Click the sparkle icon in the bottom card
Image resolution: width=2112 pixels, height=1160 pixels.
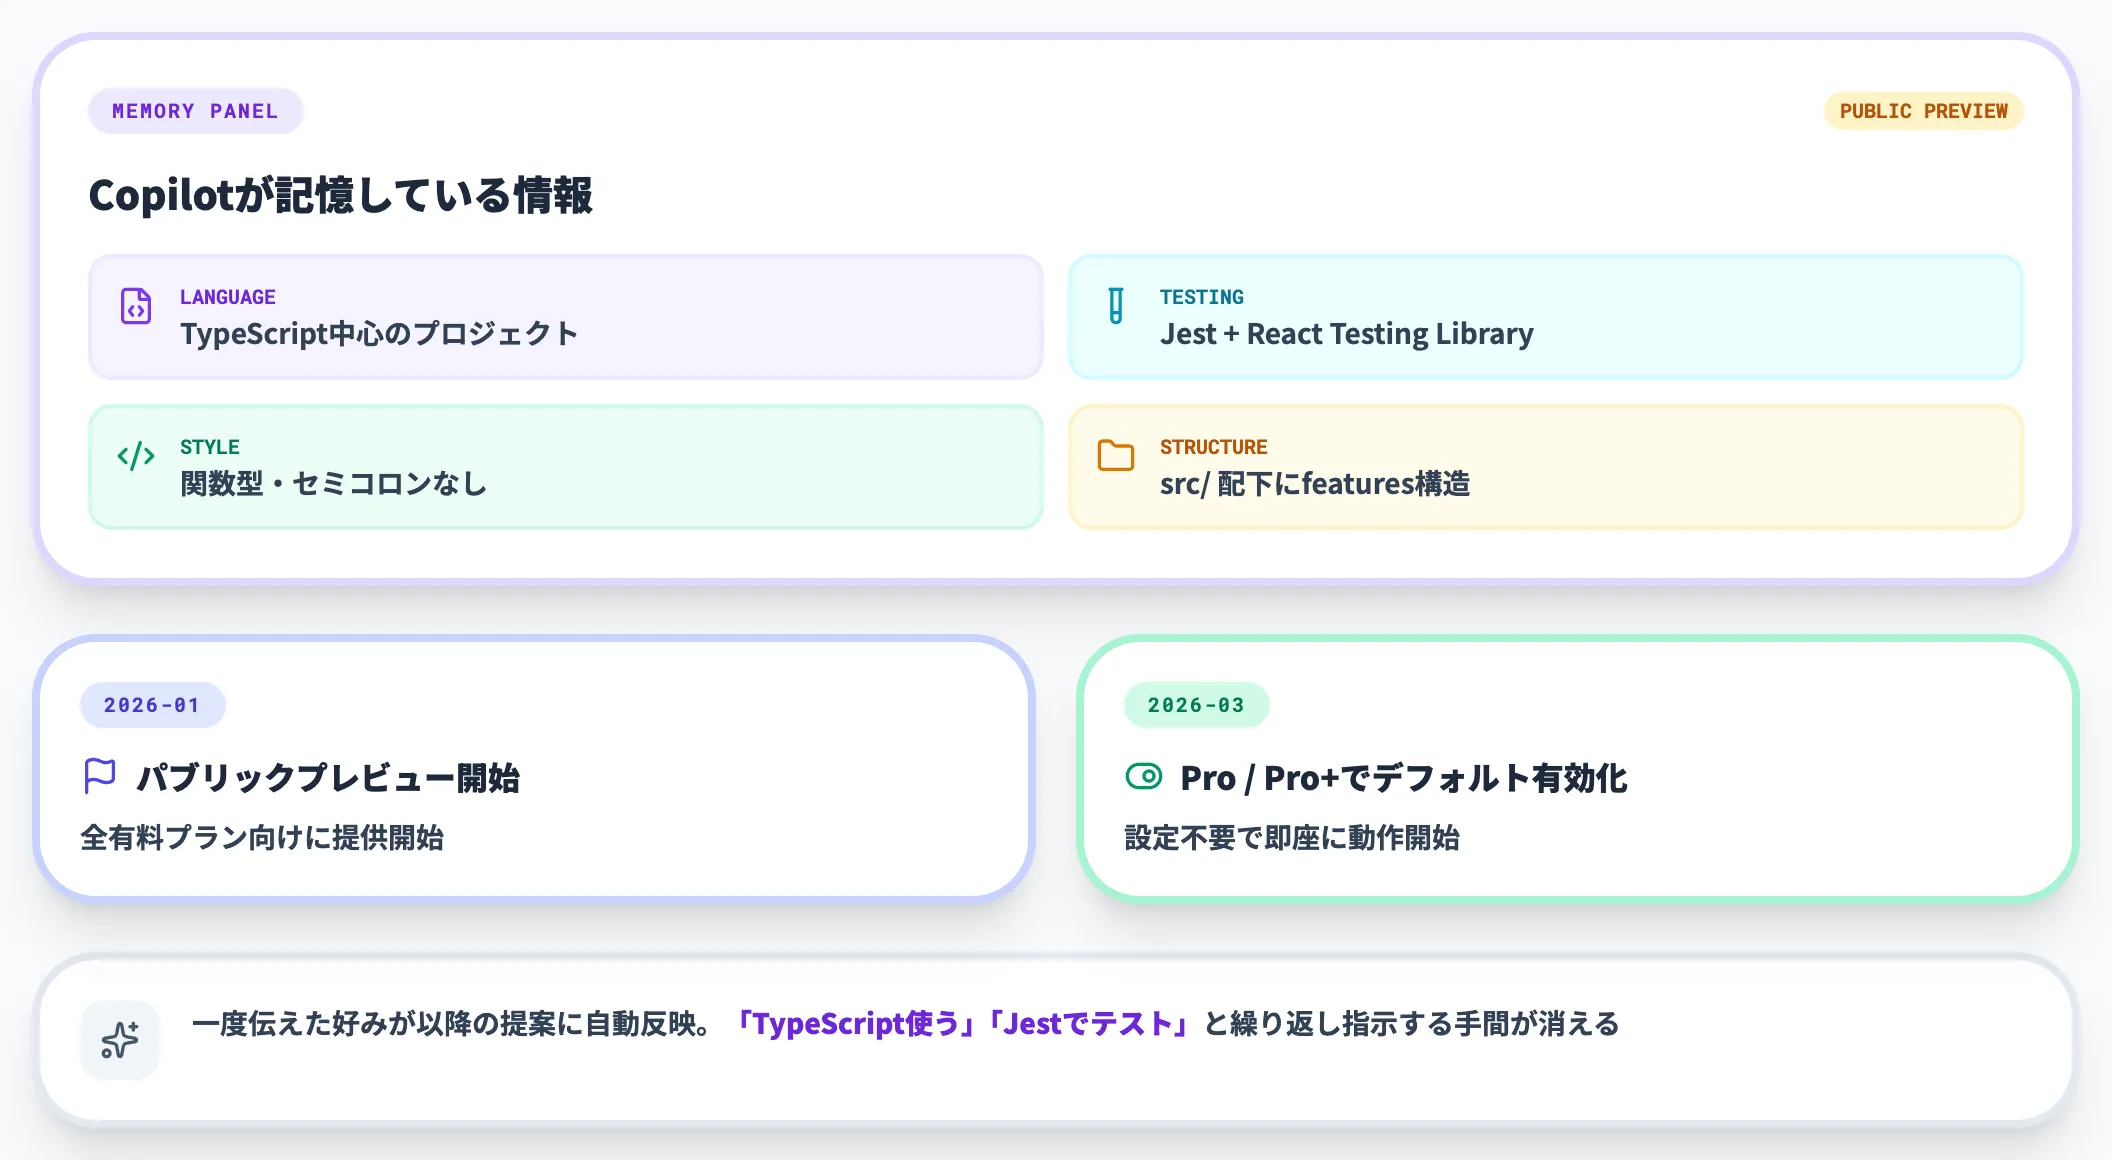(x=120, y=1040)
